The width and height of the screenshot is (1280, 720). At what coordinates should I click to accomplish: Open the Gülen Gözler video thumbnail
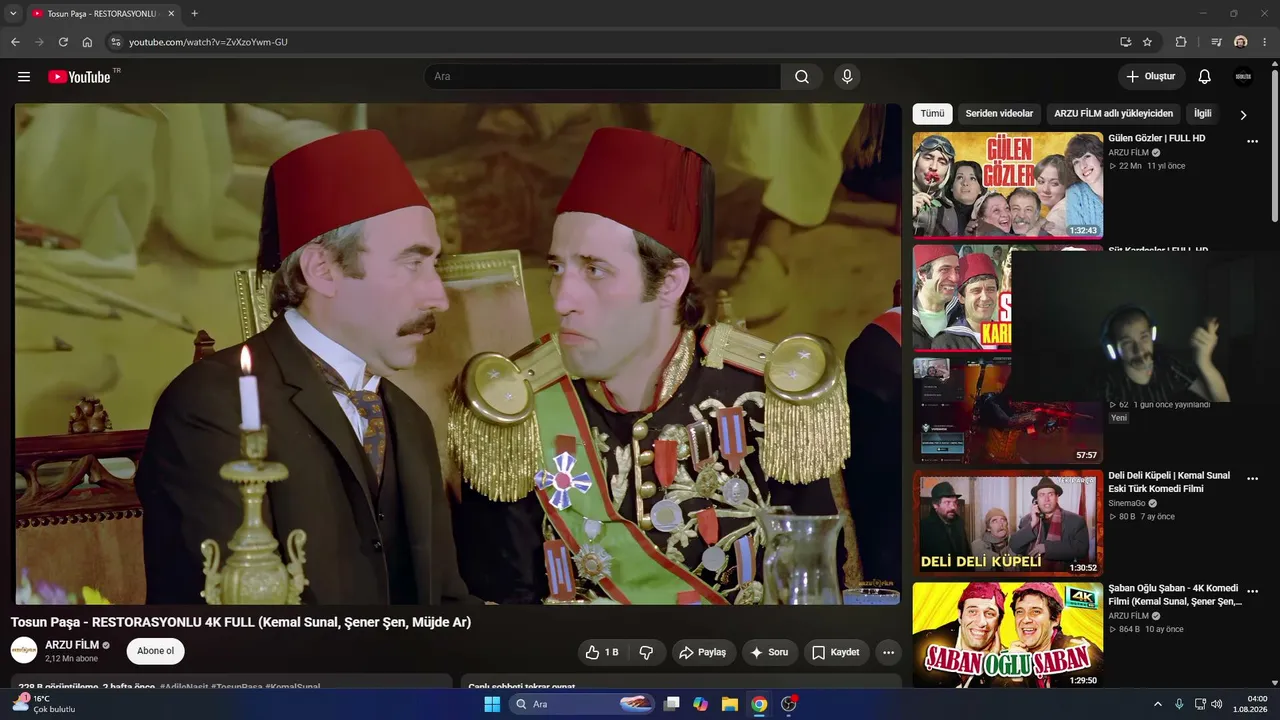[x=1008, y=185]
